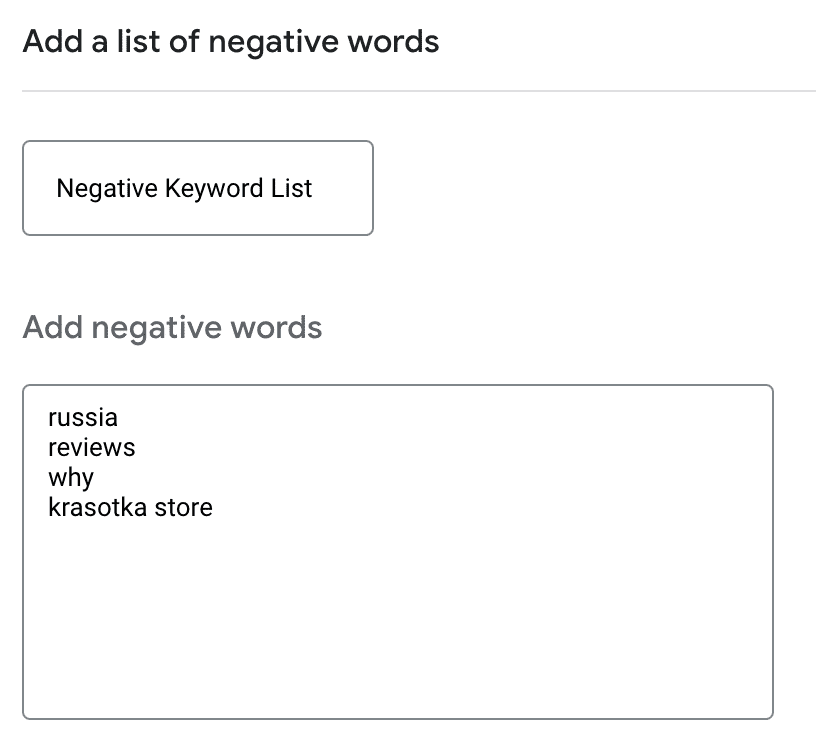Click the entry krasotka store

(130, 507)
